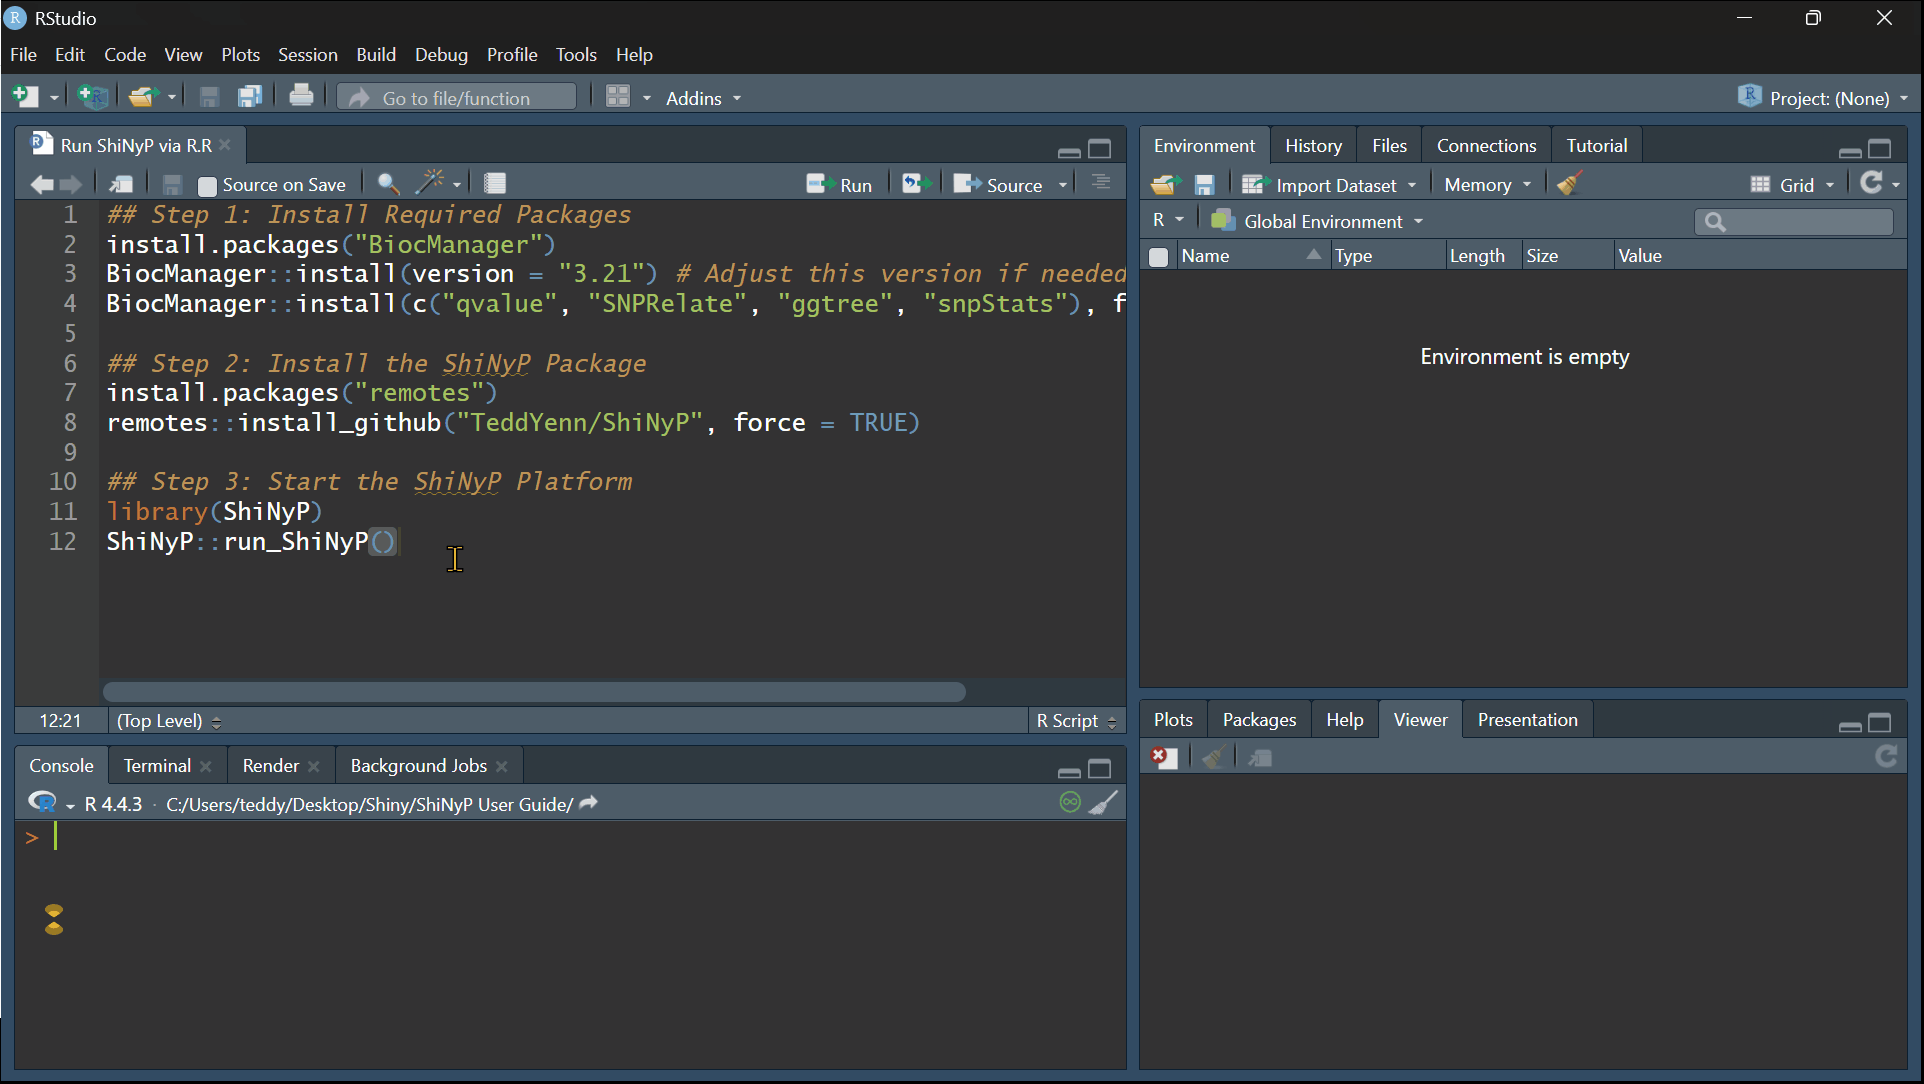Image resolution: width=1924 pixels, height=1084 pixels.
Task: Open the Addins dropdown
Action: 704,98
